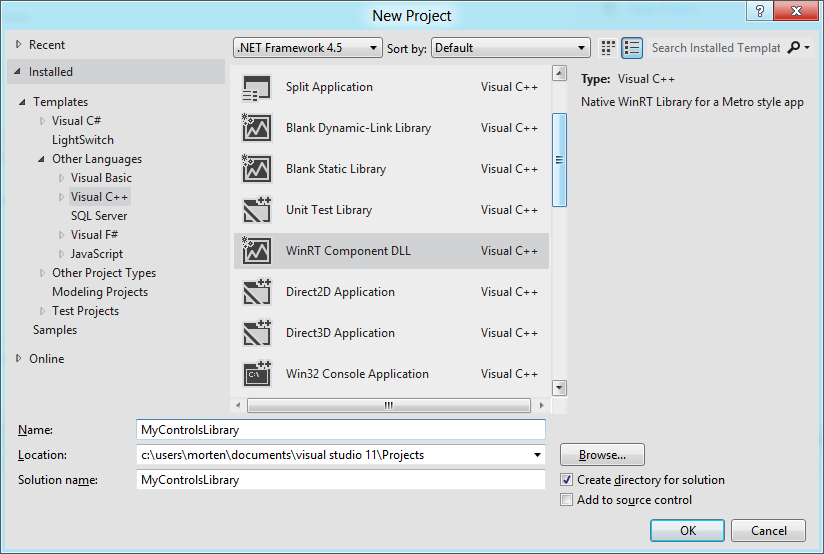Select the SQL Server category
824x554 pixels.
pyautogui.click(x=99, y=216)
